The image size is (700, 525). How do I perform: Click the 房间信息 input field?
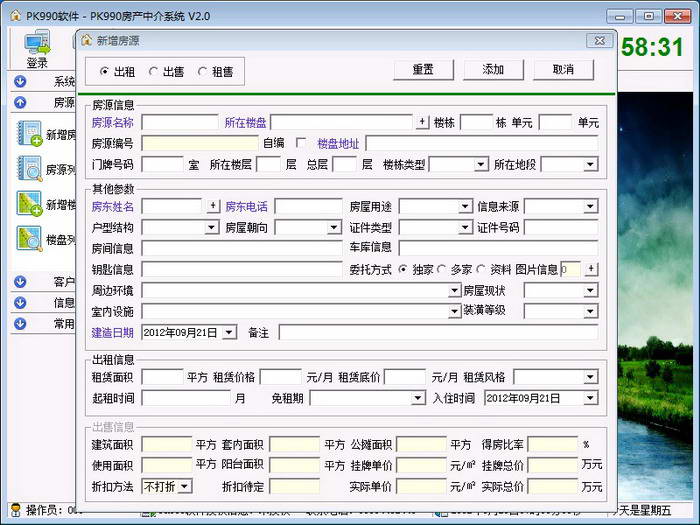click(x=242, y=248)
